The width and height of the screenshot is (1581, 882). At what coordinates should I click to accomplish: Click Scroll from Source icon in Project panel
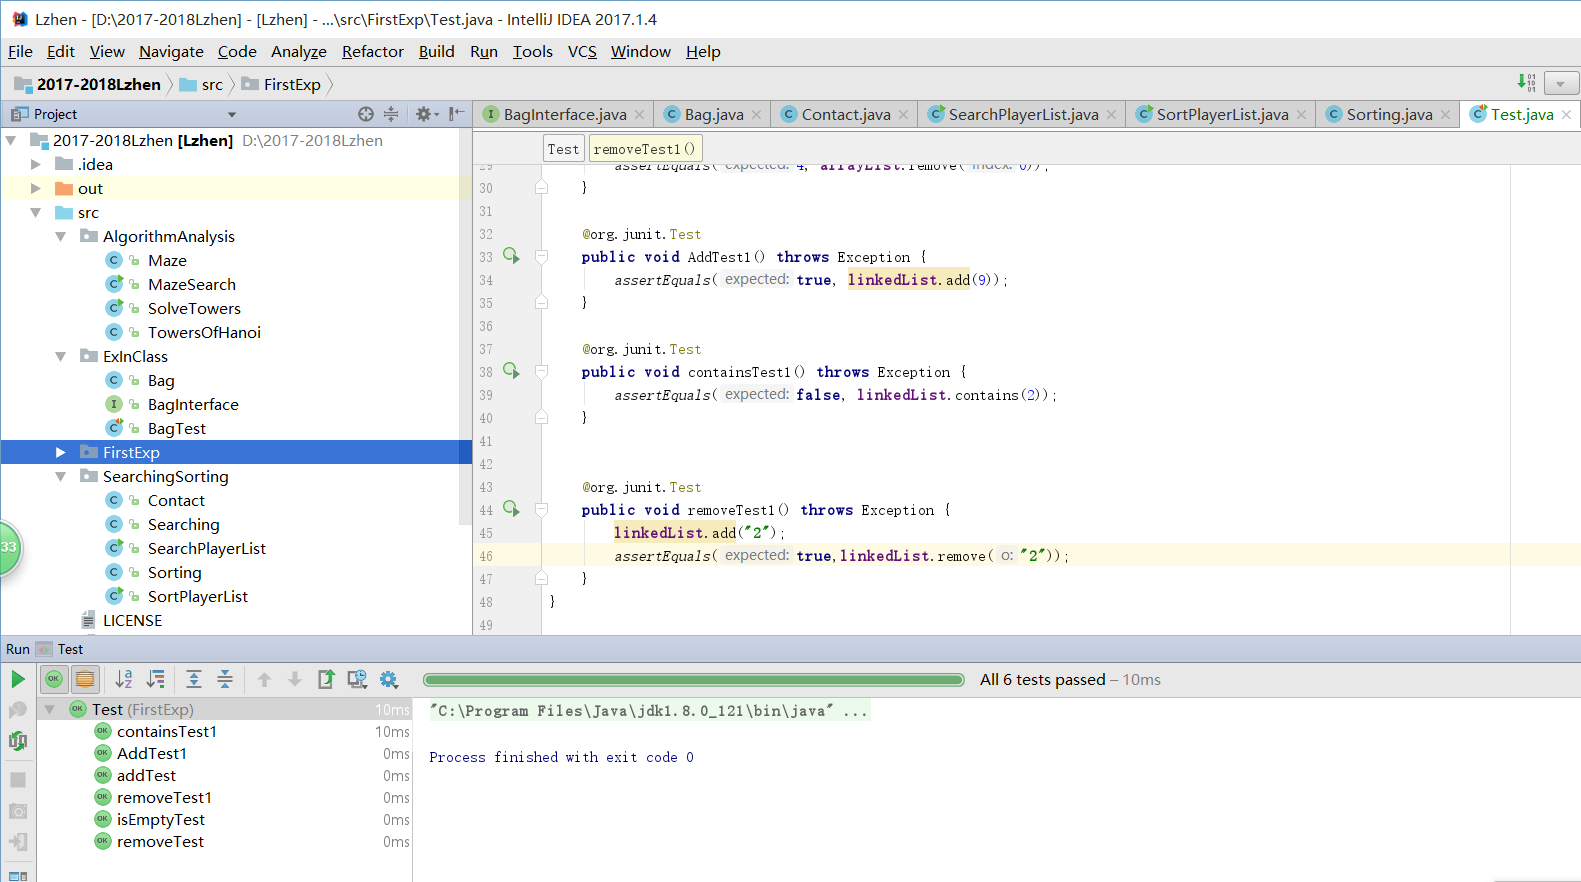coord(366,114)
